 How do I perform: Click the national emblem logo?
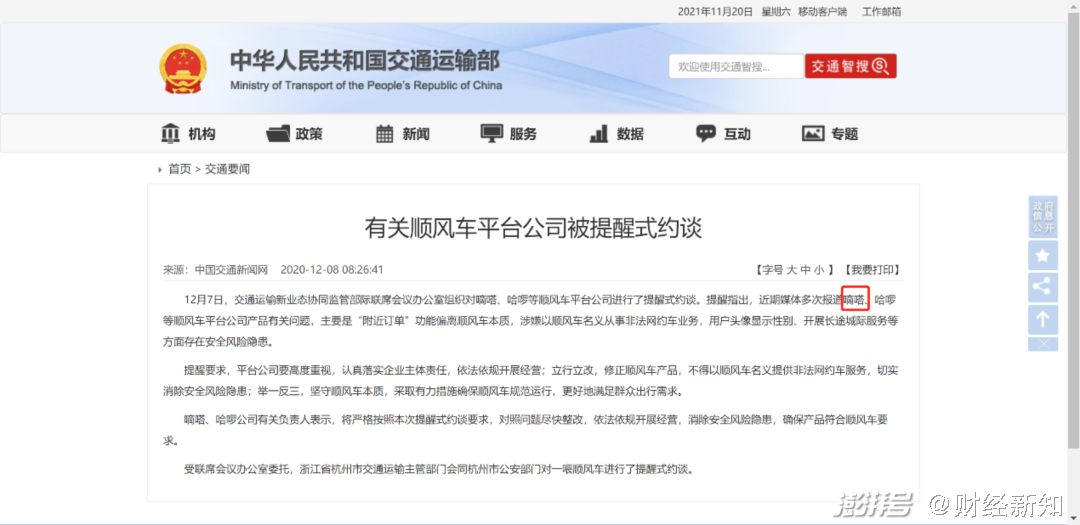pos(183,69)
